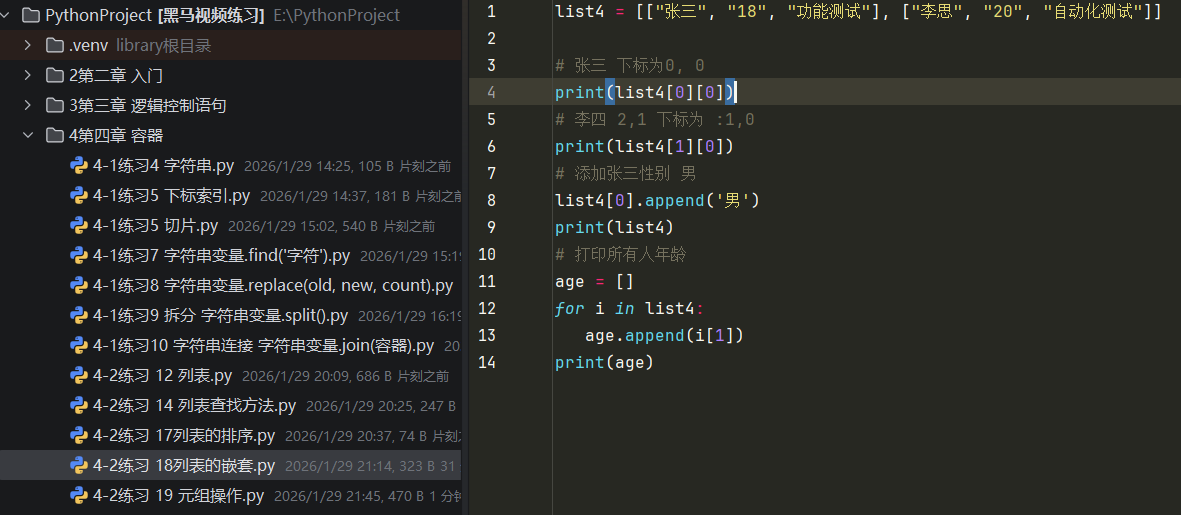Click the comment # 李四 2,1 下标为 :1,0
The image size is (1181, 515).
(x=655, y=120)
